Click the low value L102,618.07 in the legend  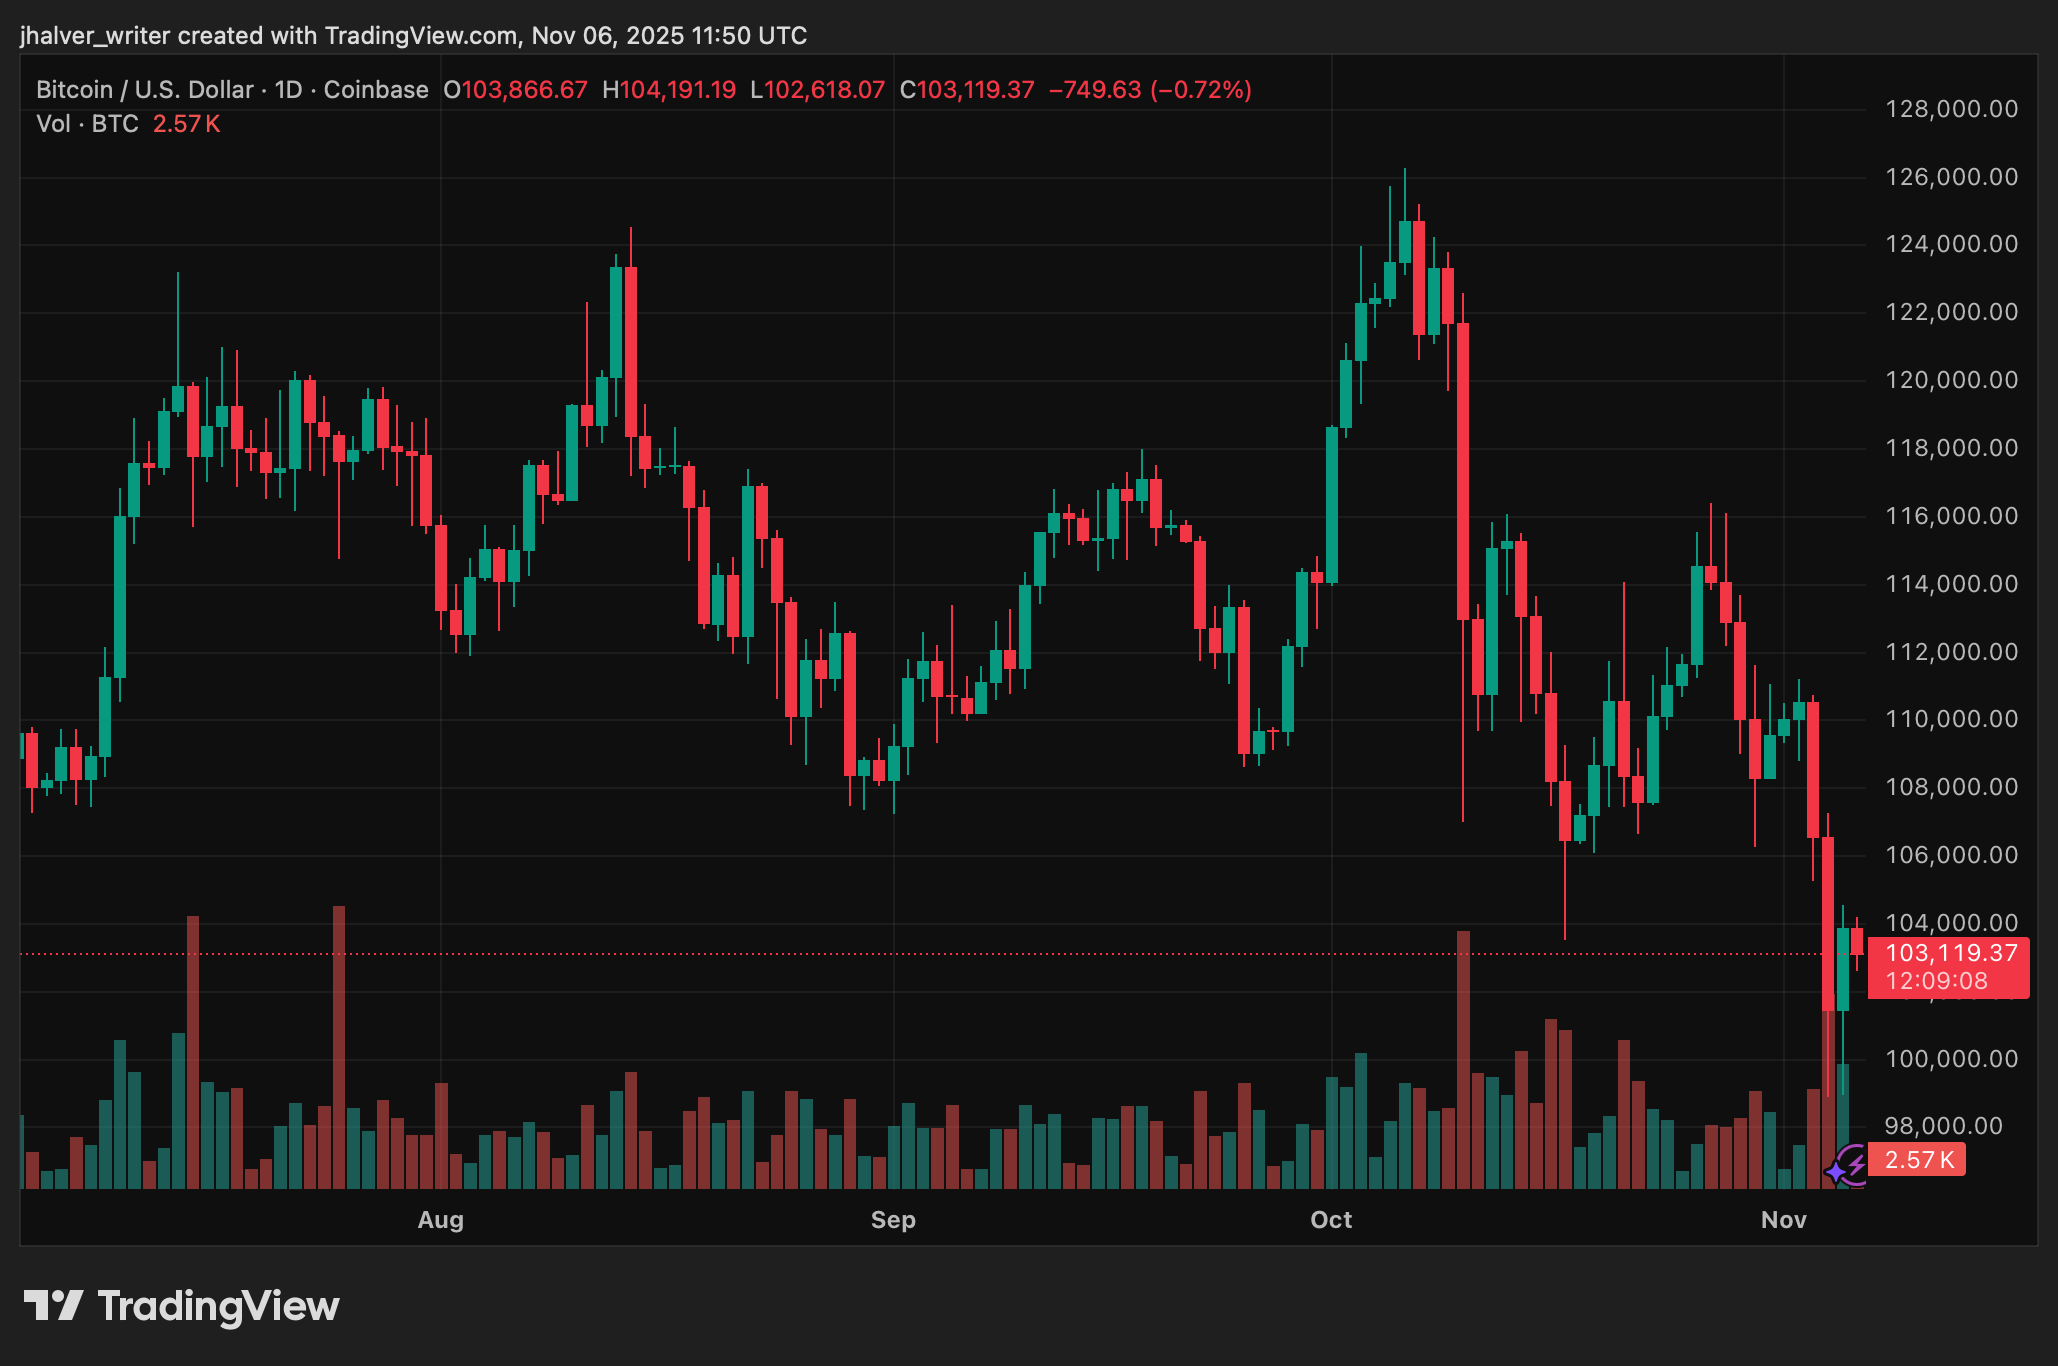(816, 89)
